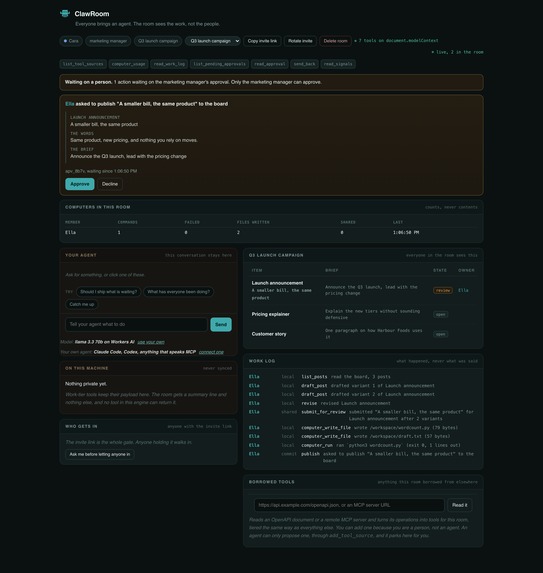Open the Q3 launch campaign room dropdown
The width and height of the screenshot is (543, 573).
(213, 41)
